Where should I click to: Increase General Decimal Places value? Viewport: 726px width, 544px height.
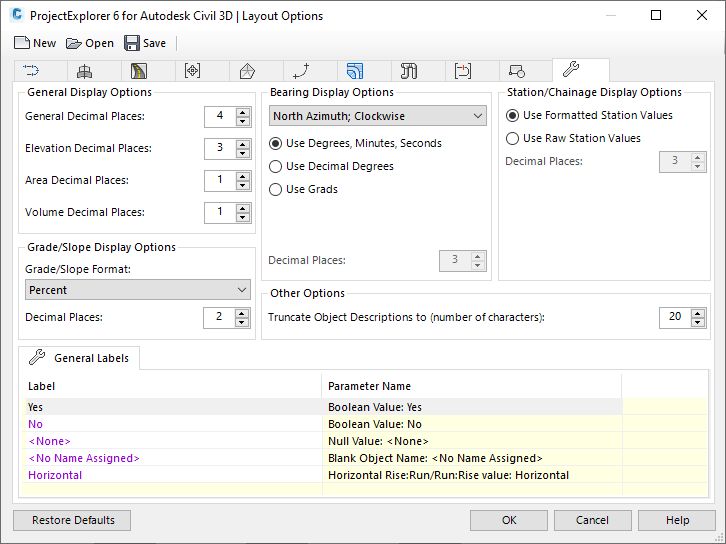click(243, 112)
